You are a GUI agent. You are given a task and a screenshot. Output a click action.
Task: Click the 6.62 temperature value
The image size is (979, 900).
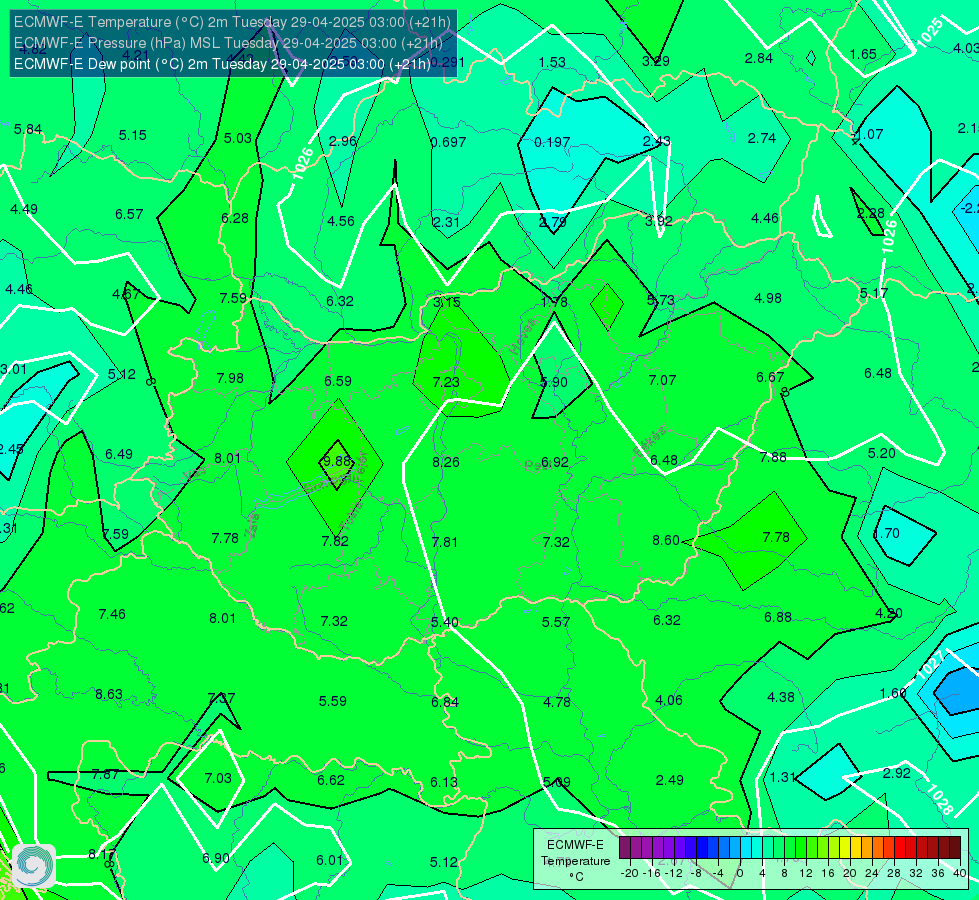point(331,781)
